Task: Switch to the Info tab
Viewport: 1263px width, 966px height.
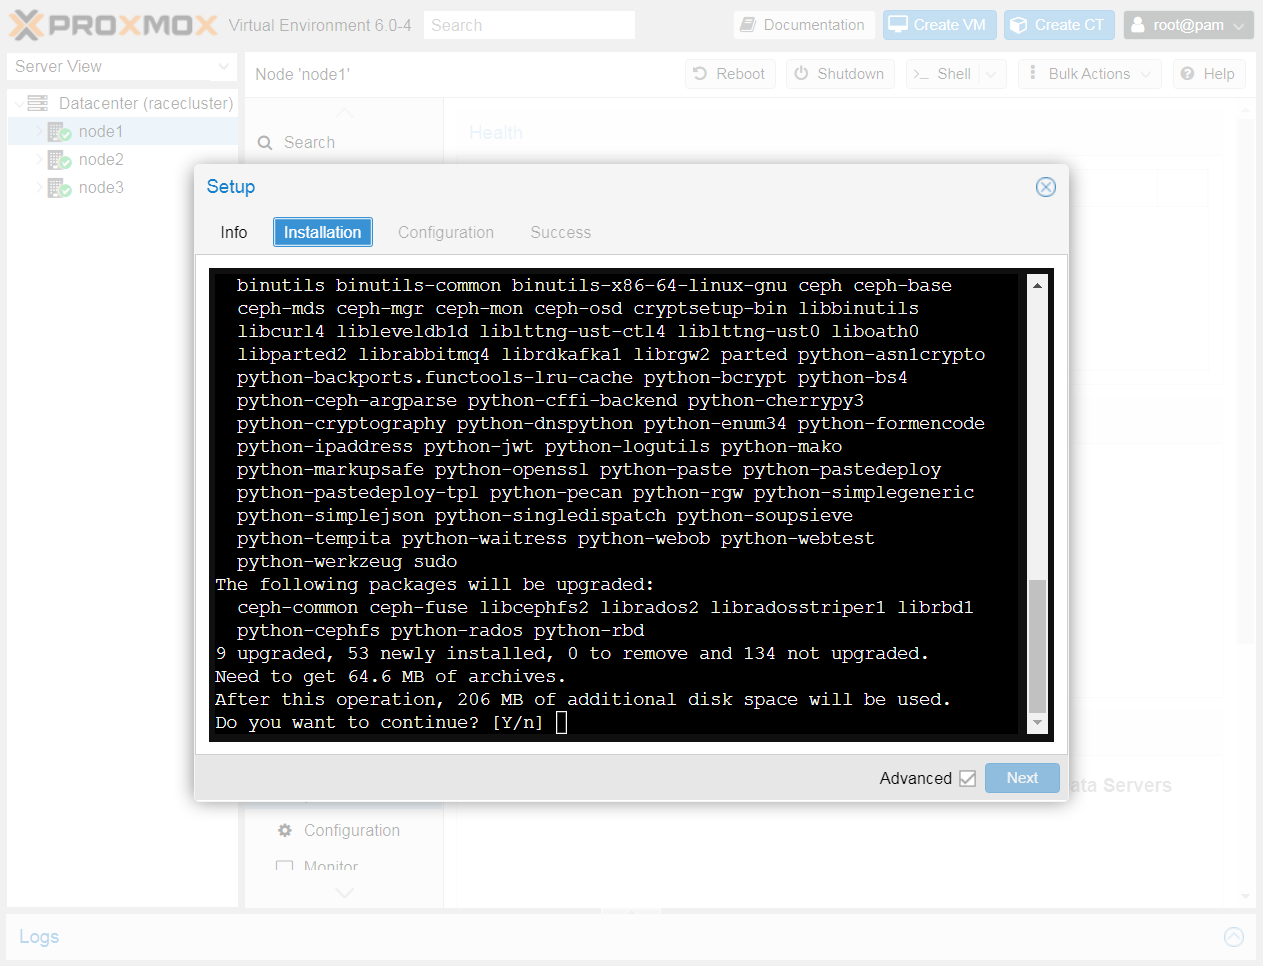Action: 234,232
